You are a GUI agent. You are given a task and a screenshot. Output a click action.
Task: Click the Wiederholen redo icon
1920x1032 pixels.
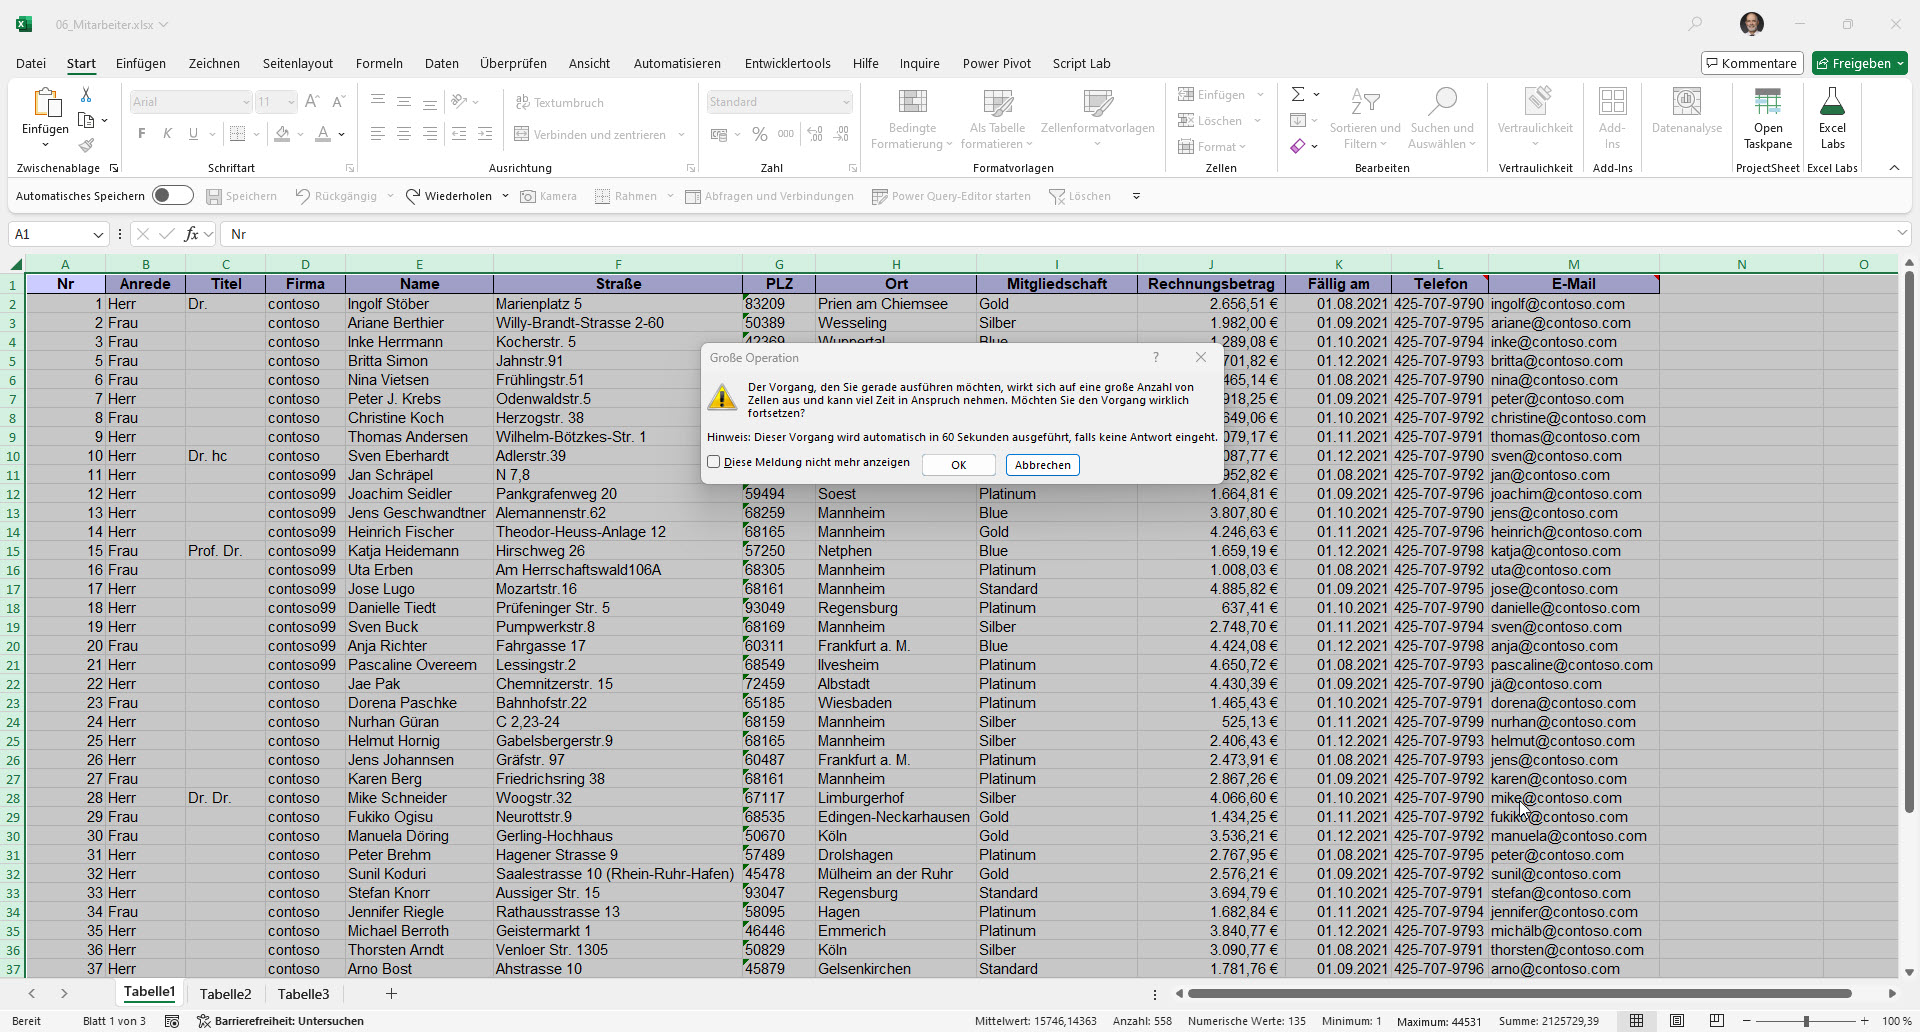(413, 196)
